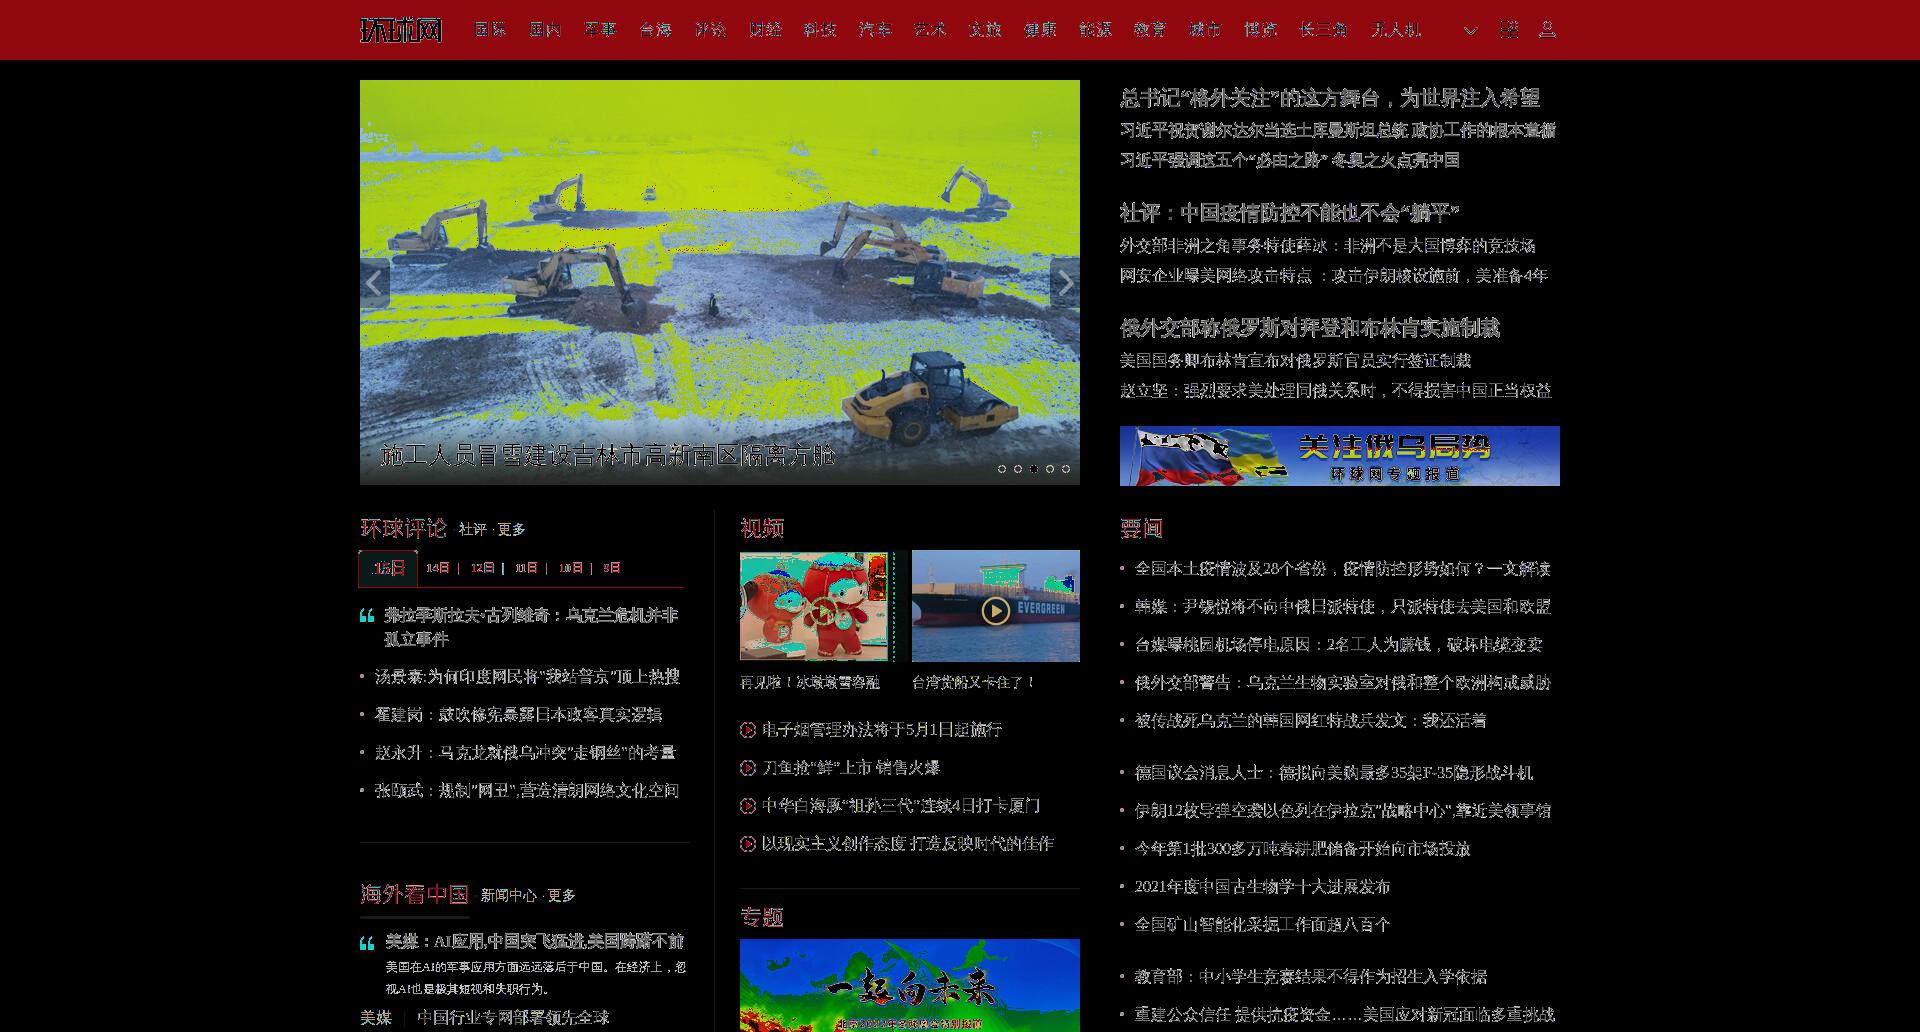This screenshot has width=1920, height=1032.
Task: Open the 视频 section heading
Action: [762, 529]
